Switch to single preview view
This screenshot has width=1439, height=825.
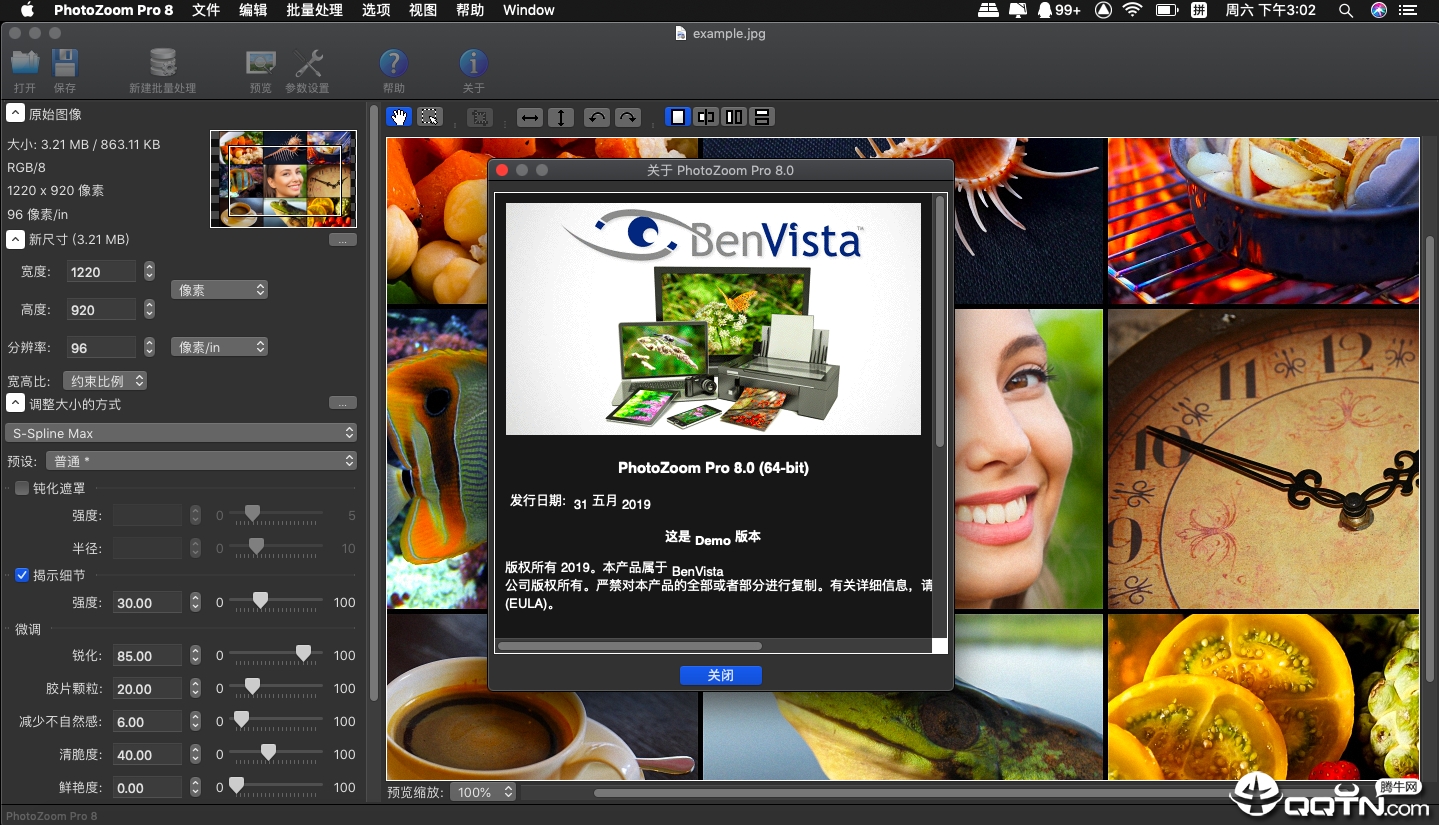tap(678, 117)
